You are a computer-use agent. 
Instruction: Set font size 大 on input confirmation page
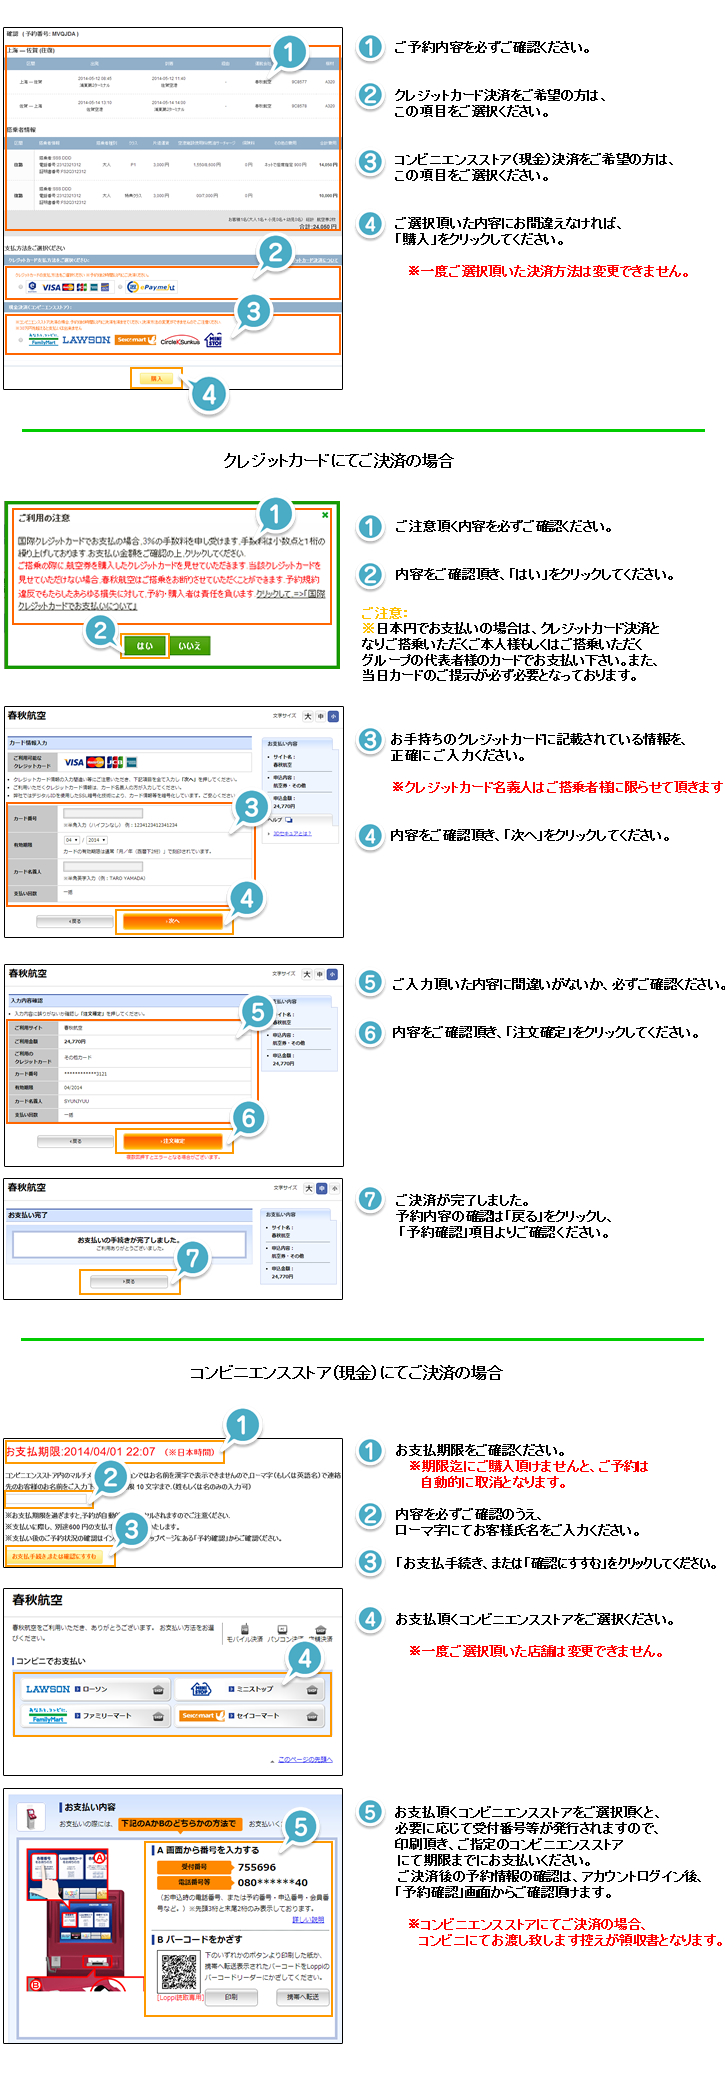pyautogui.click(x=307, y=974)
